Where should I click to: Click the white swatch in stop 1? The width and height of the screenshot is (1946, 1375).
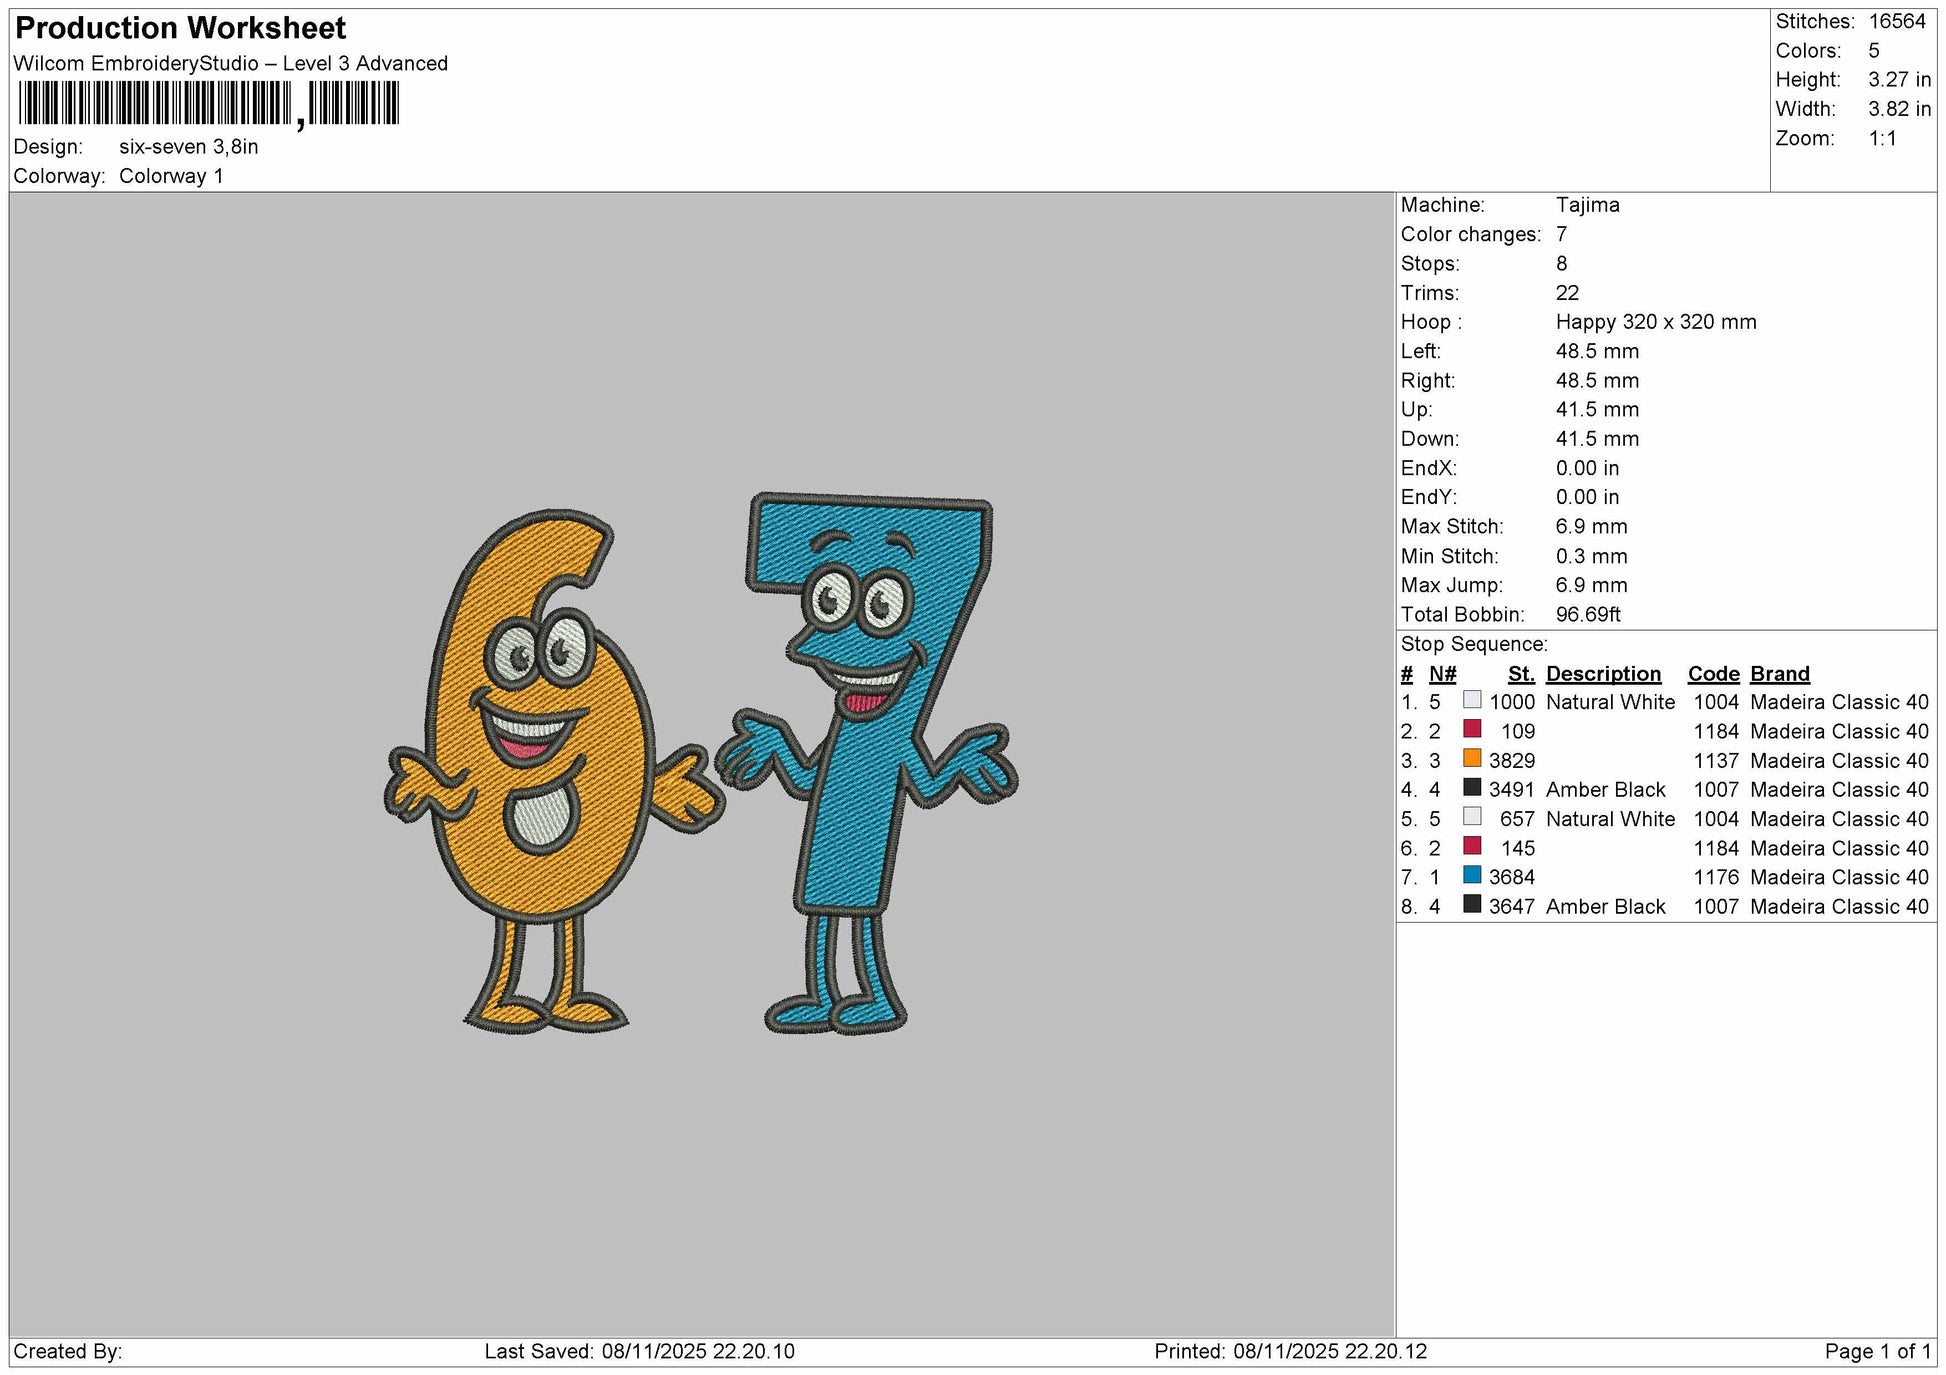point(1472,700)
